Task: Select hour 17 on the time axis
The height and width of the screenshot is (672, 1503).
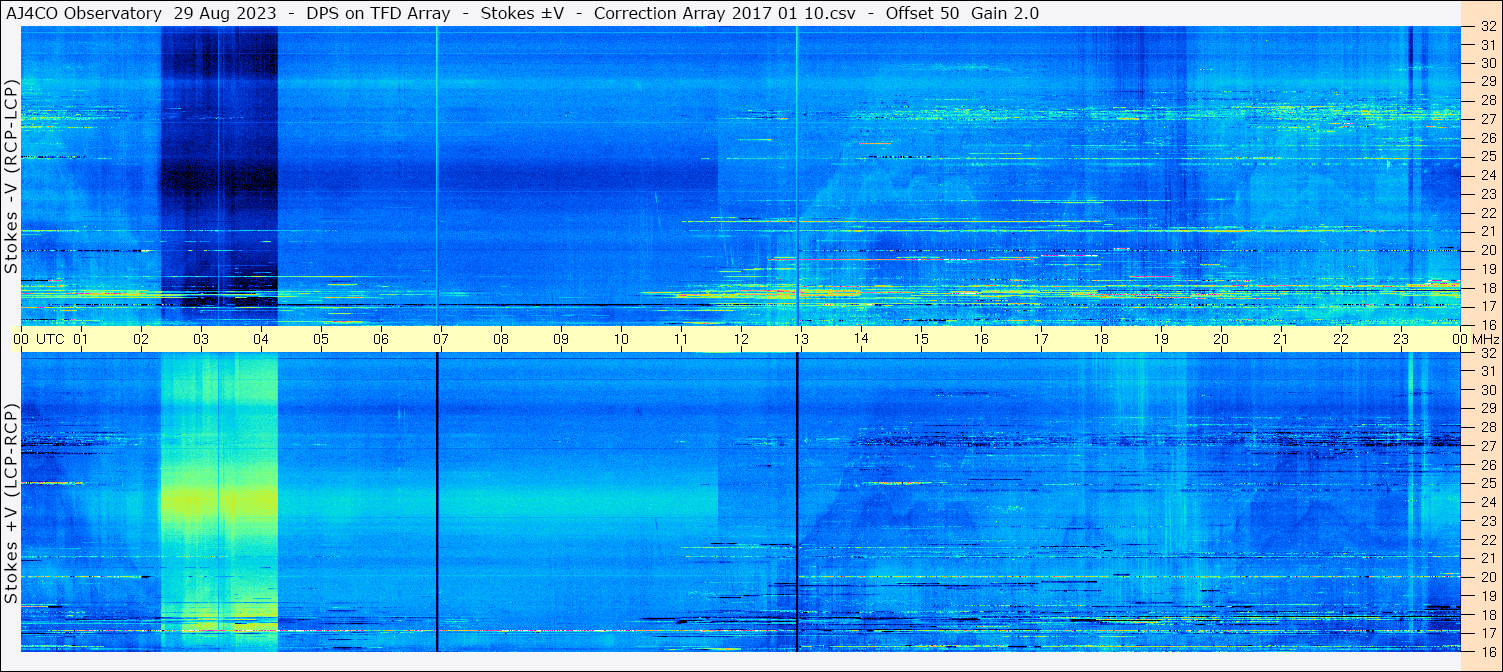Action: (x=1041, y=339)
